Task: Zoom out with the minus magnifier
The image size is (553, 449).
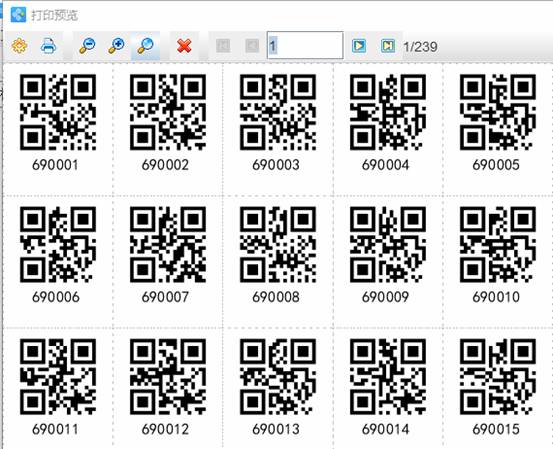Action: point(87,46)
